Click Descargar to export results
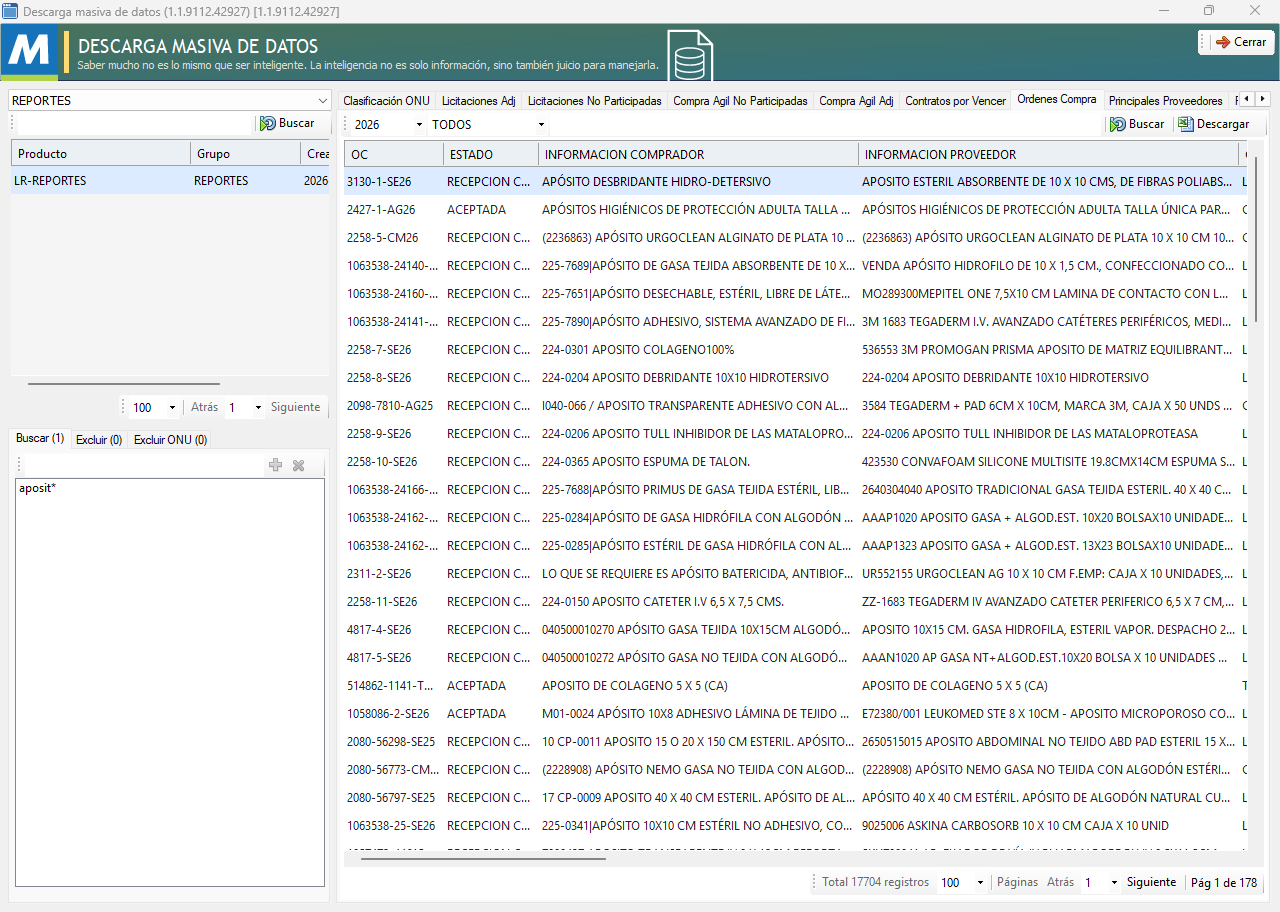The width and height of the screenshot is (1280, 912). 1213,124
